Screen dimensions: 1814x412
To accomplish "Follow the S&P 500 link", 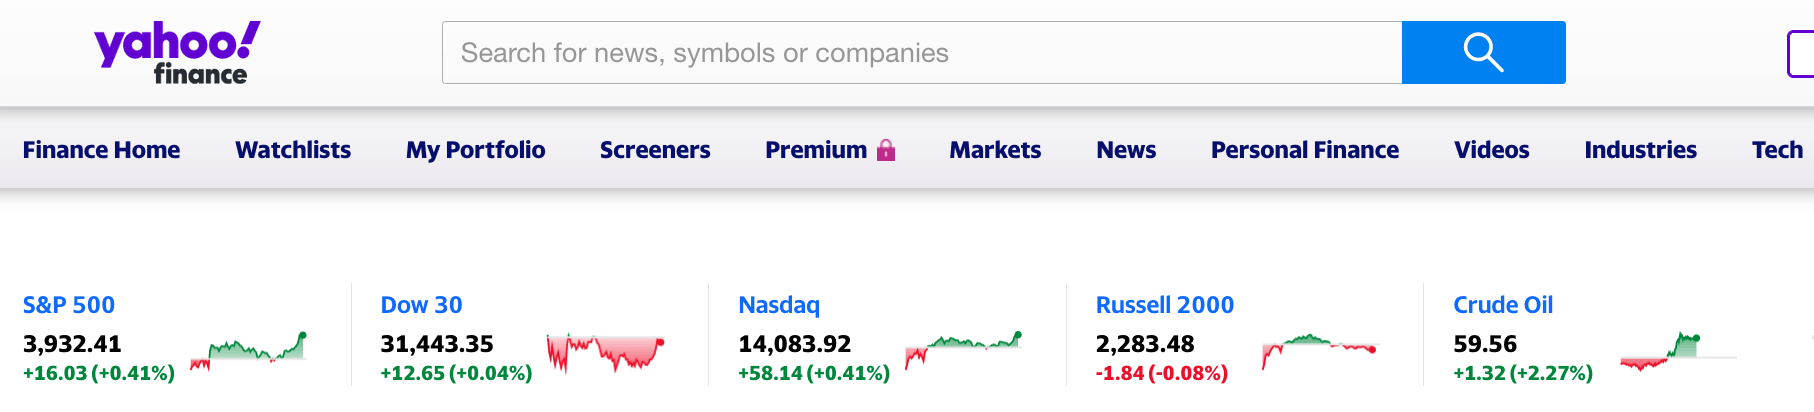I will click(69, 305).
